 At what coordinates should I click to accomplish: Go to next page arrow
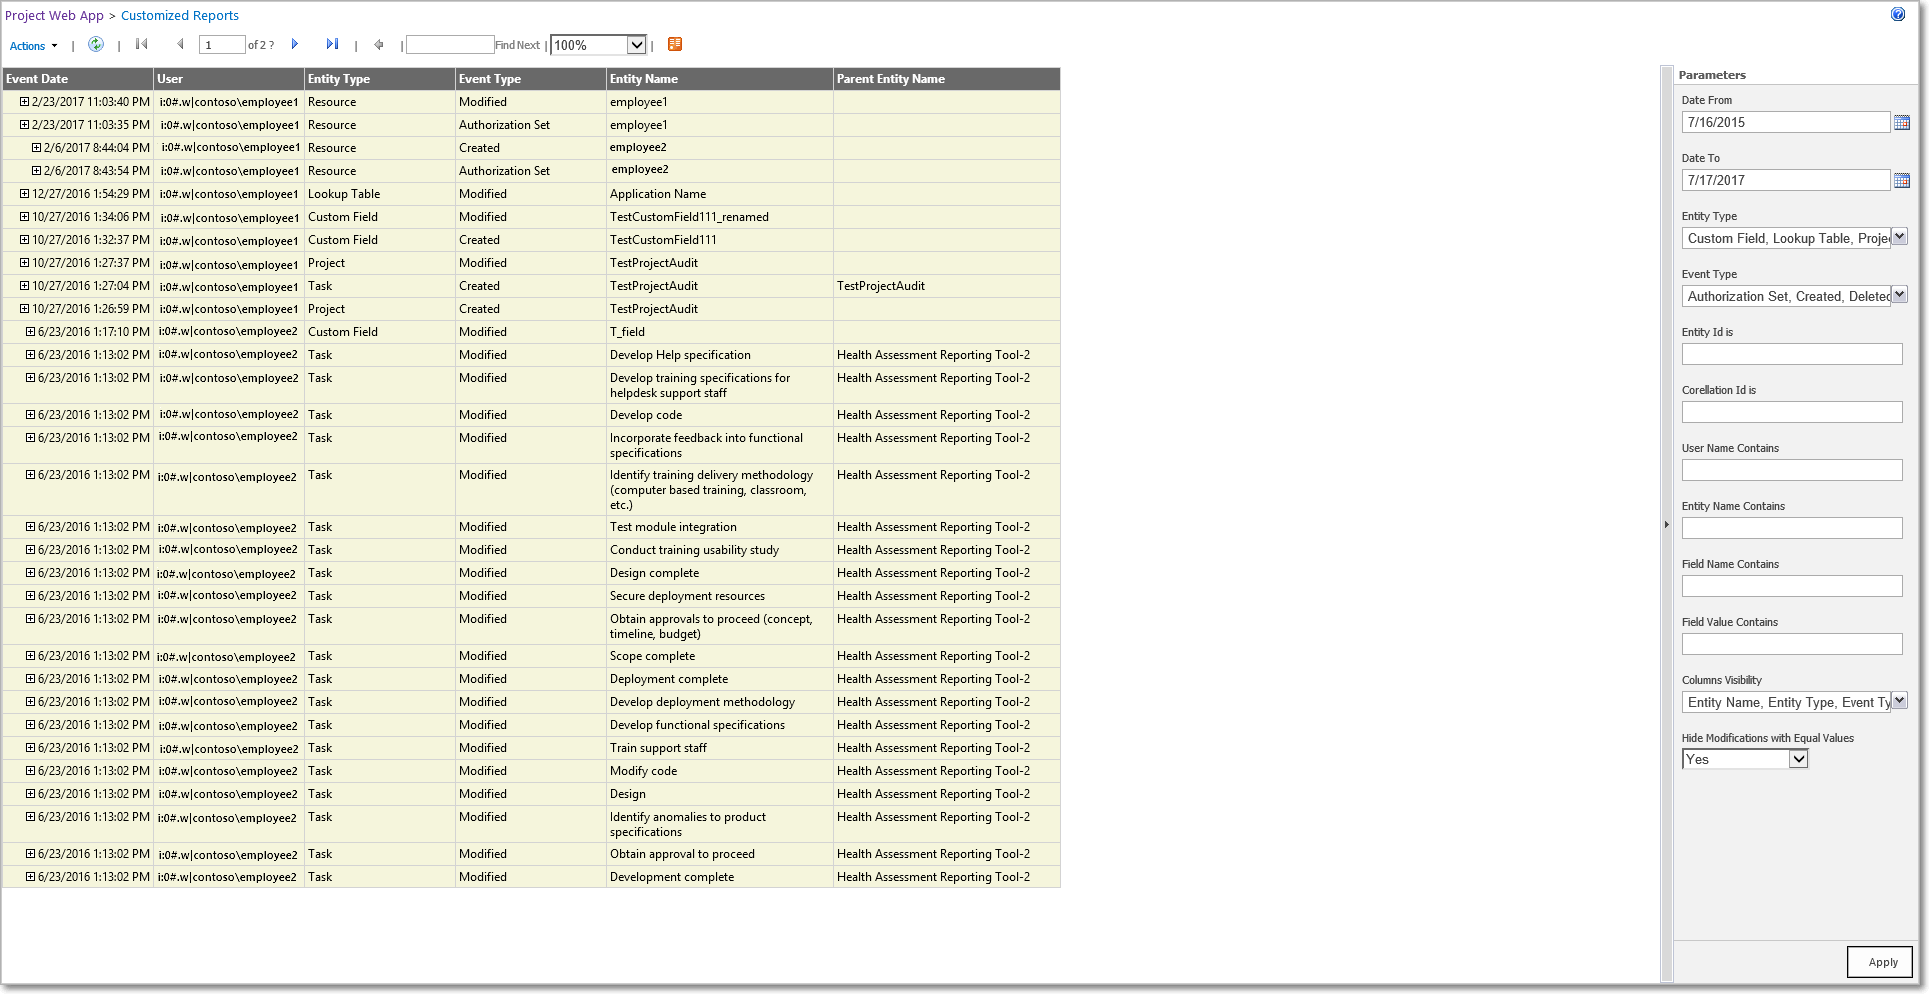[295, 44]
